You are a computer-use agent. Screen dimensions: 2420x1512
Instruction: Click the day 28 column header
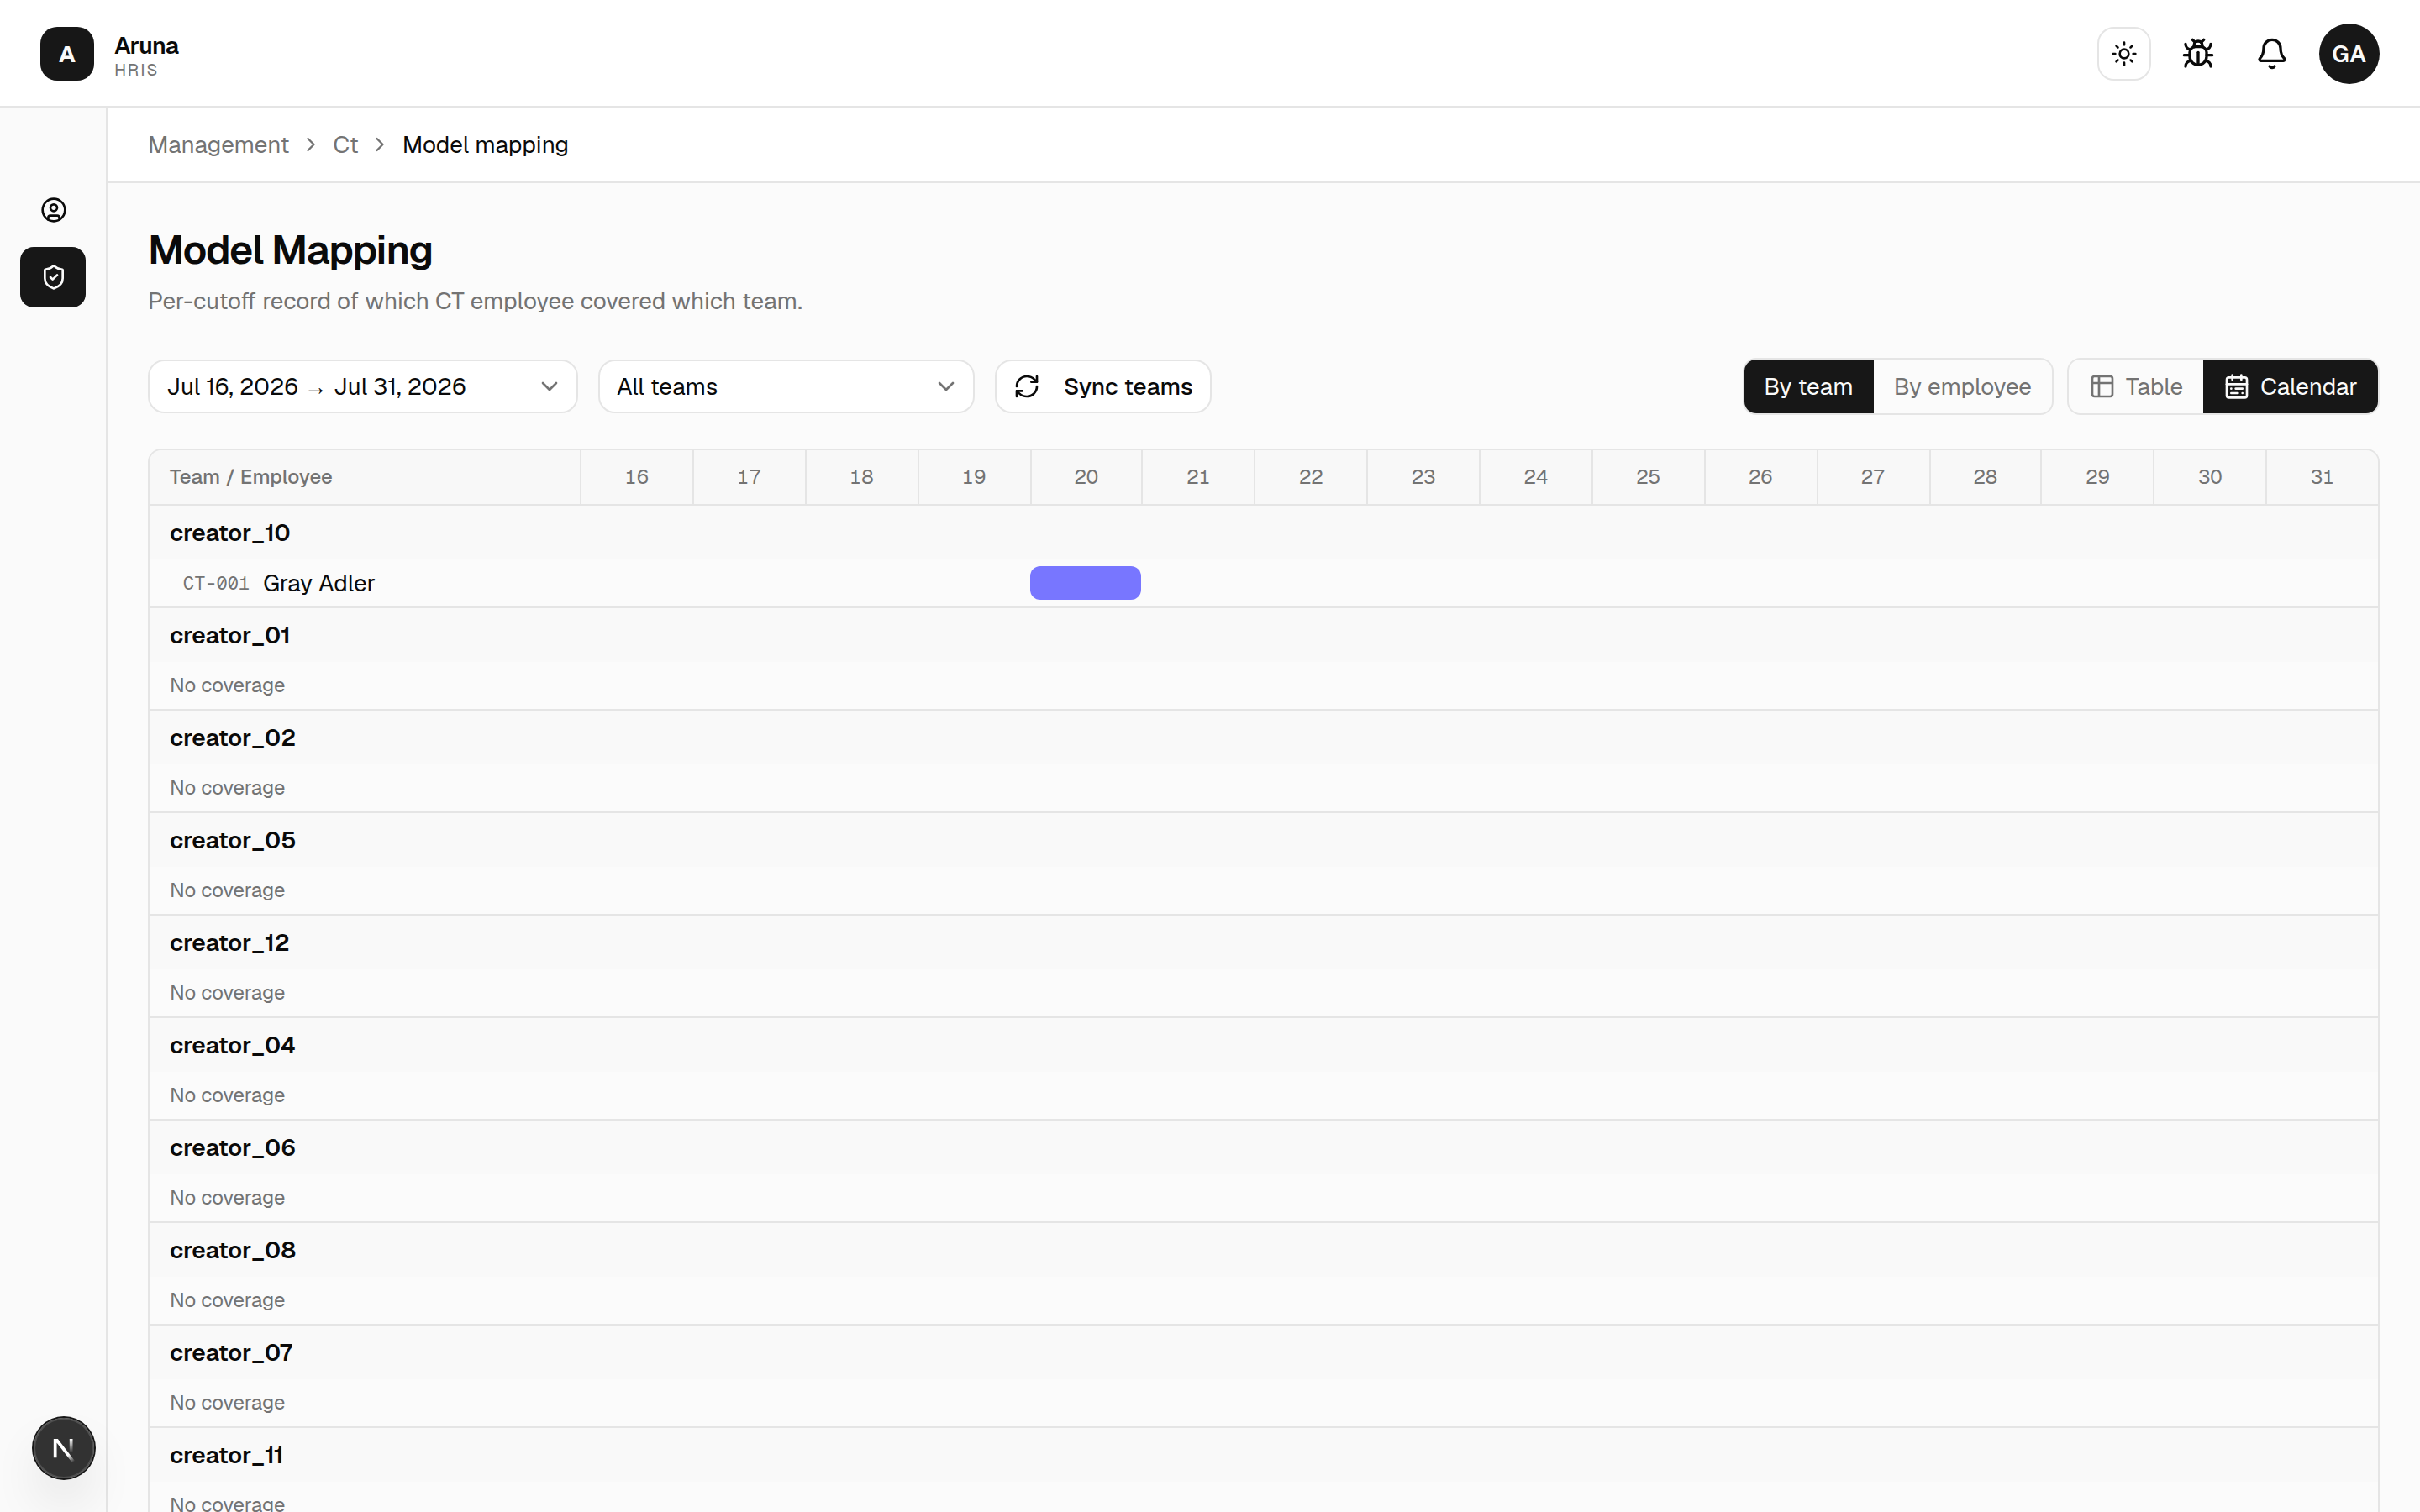[1985, 477]
